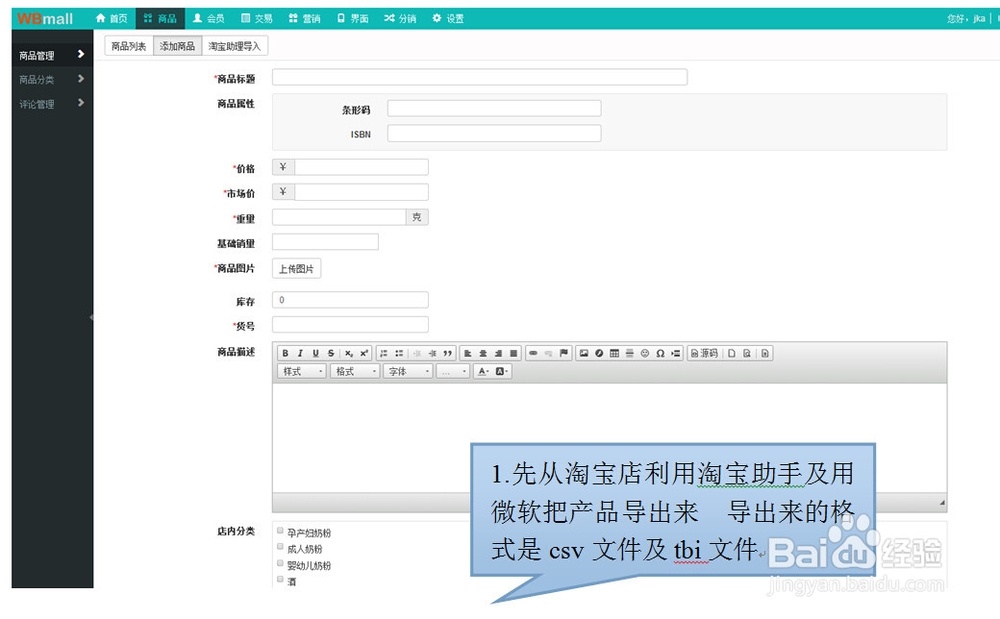Insert special character Ω in editor
Viewport: 1000px width, 619px height.
(x=661, y=353)
